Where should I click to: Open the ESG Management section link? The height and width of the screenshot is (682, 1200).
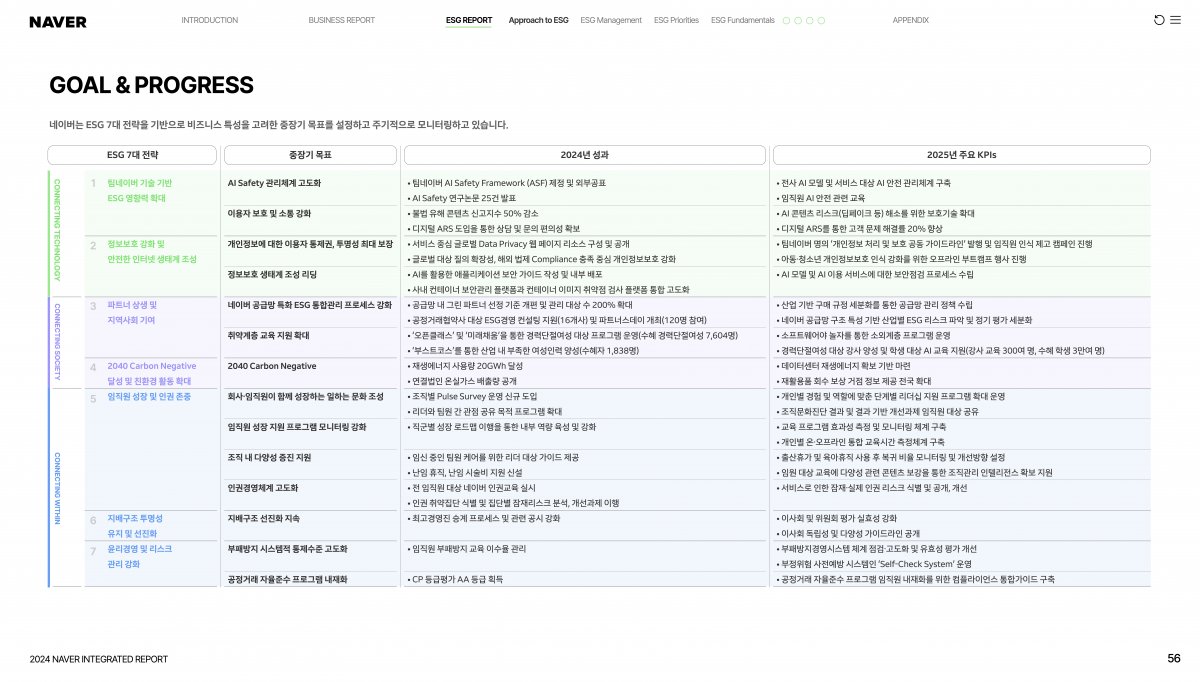pos(611,19)
